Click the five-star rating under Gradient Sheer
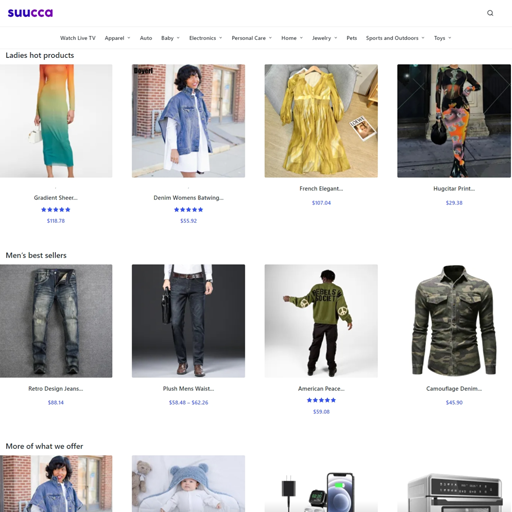 56,210
